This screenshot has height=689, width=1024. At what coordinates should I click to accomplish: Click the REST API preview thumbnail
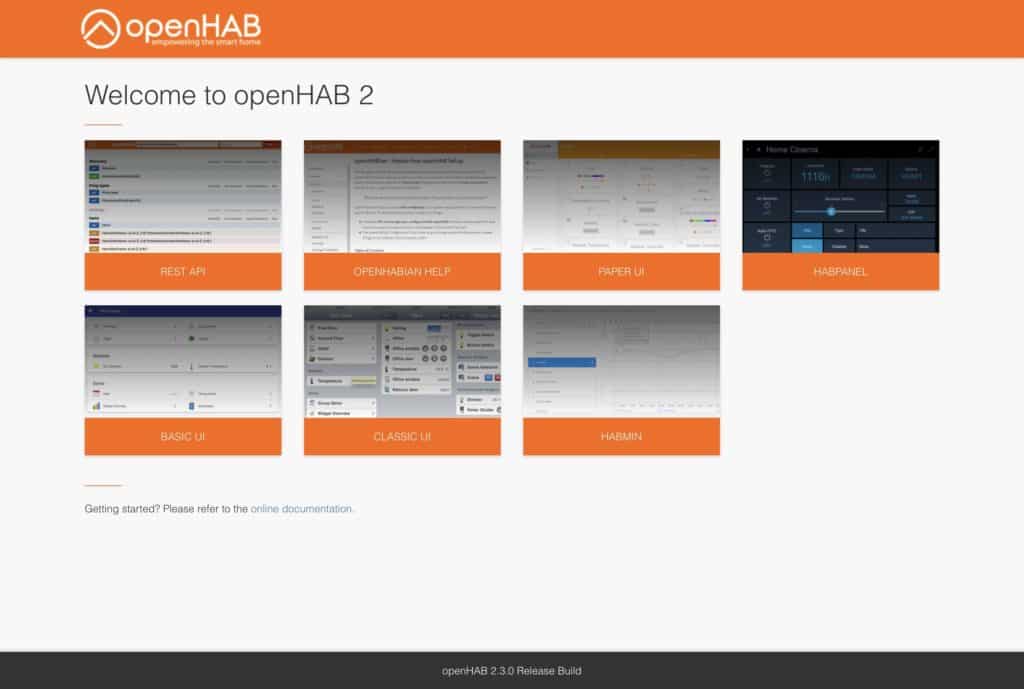click(183, 197)
